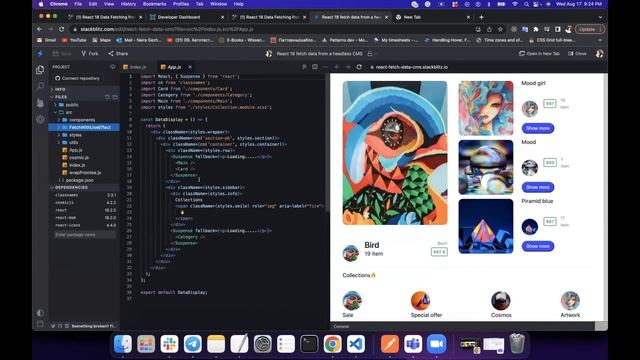Click the large Bird artwork image
The image size is (640, 360).
tap(395, 153)
